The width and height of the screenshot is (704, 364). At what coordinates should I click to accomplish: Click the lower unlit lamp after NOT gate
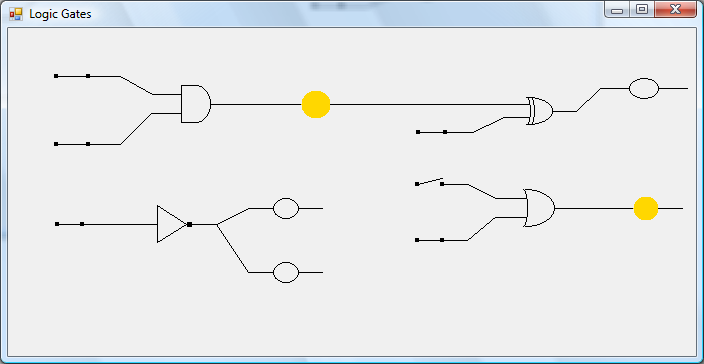286,272
